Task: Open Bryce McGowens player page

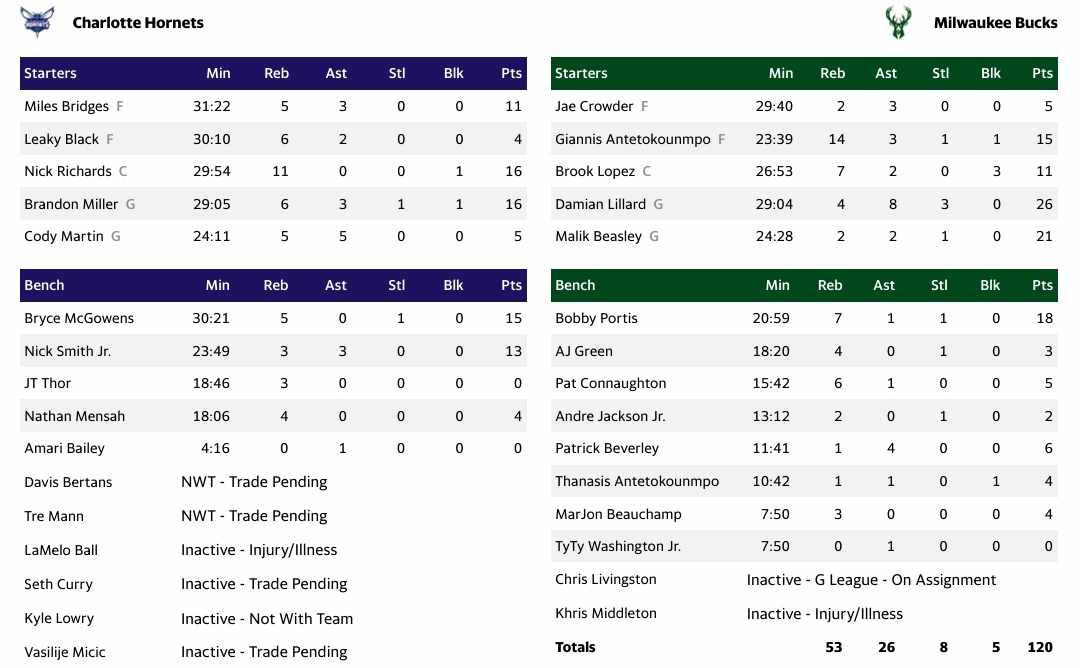Action: click(x=79, y=318)
